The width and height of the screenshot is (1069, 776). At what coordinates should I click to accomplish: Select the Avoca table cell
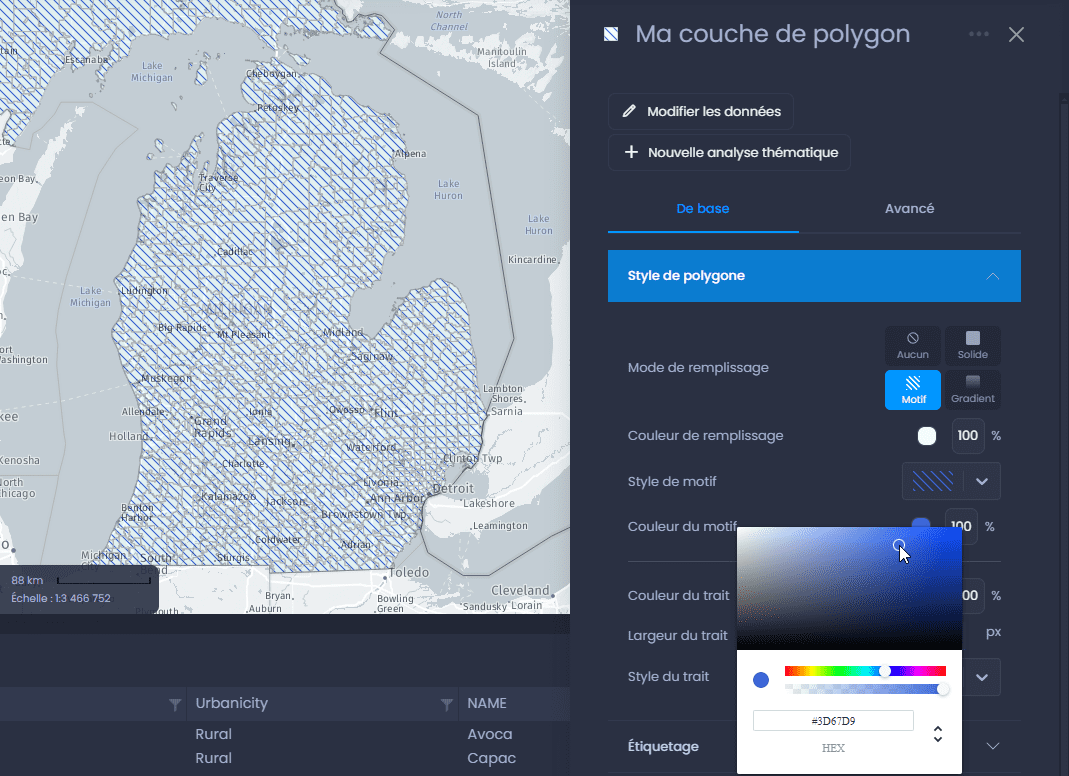click(490, 734)
